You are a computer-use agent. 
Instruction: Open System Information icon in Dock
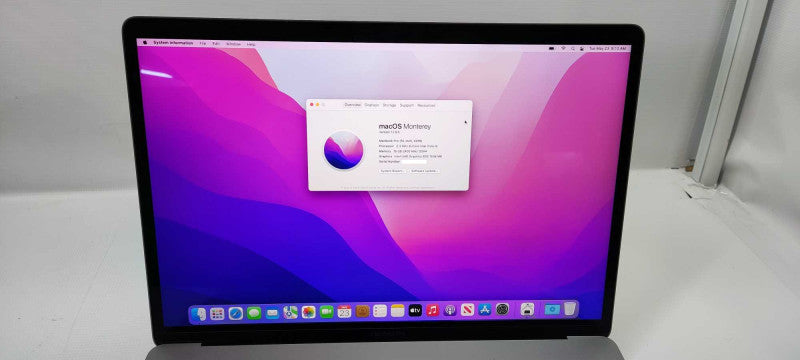pyautogui.click(x=528, y=309)
